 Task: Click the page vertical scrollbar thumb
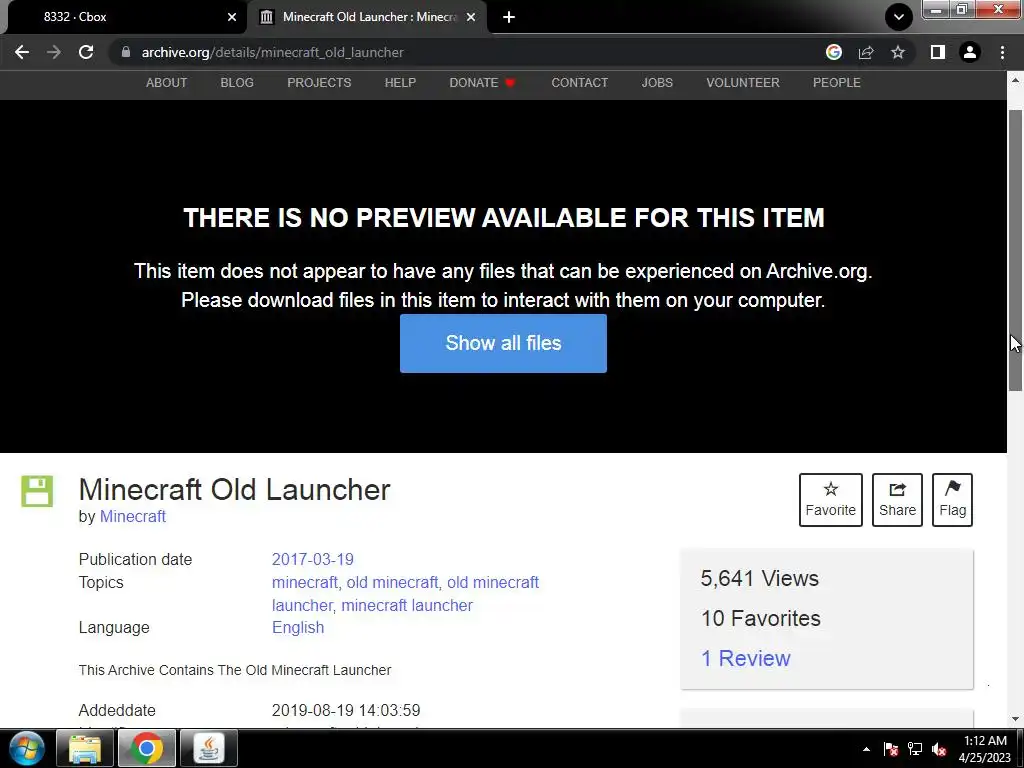coord(1015,251)
